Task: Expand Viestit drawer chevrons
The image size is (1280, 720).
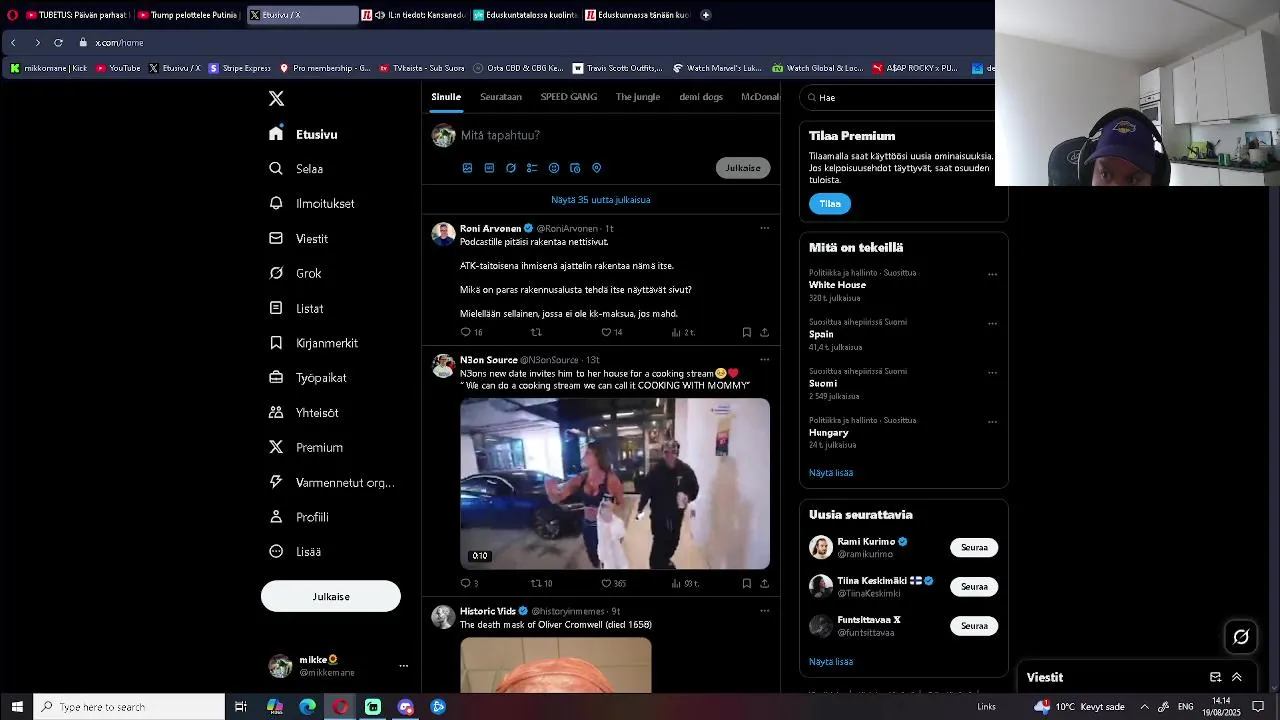Action: click(1237, 677)
